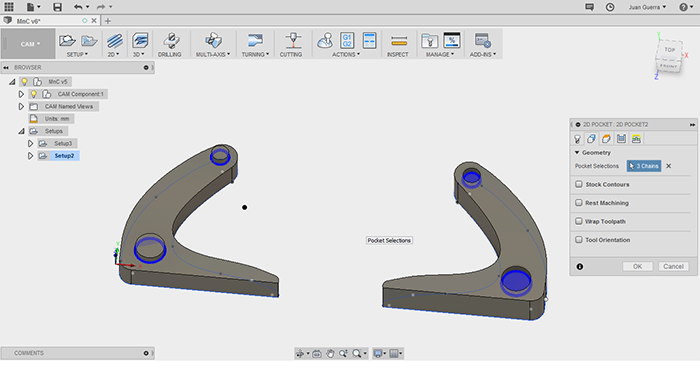Expand the Setup3 tree node
The image size is (700, 373).
point(30,143)
